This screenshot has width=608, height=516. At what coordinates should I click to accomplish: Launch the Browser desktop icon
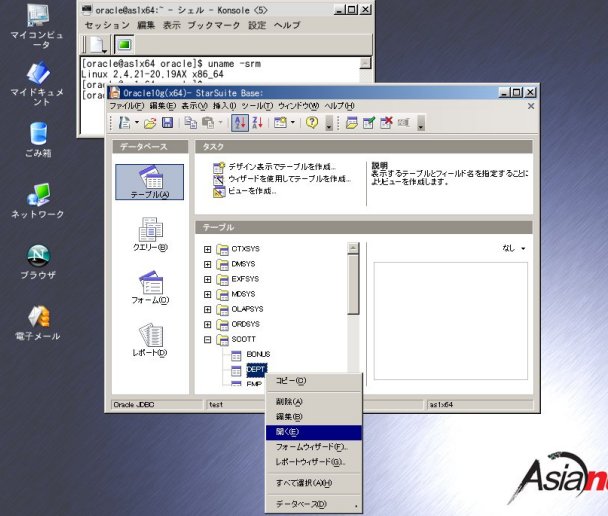(x=38, y=262)
